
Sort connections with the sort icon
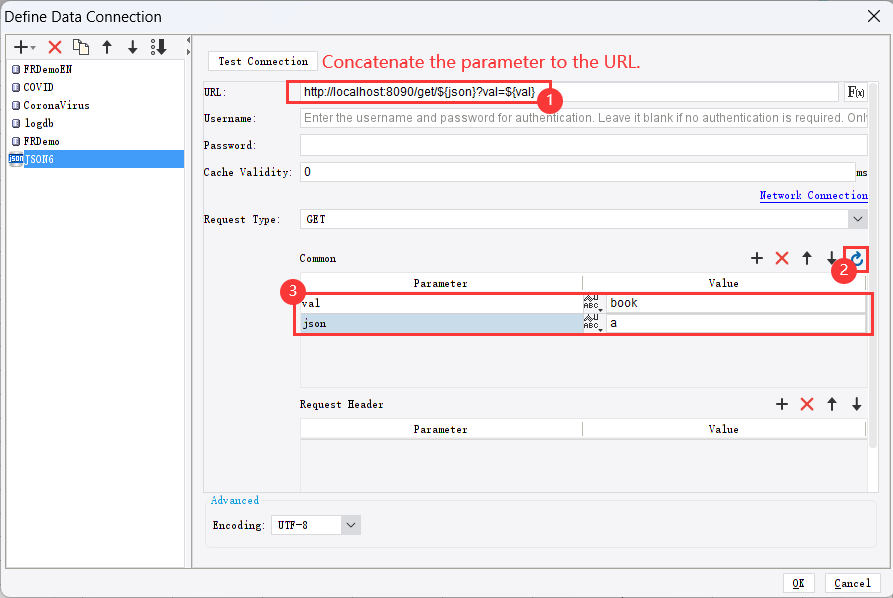tap(158, 46)
